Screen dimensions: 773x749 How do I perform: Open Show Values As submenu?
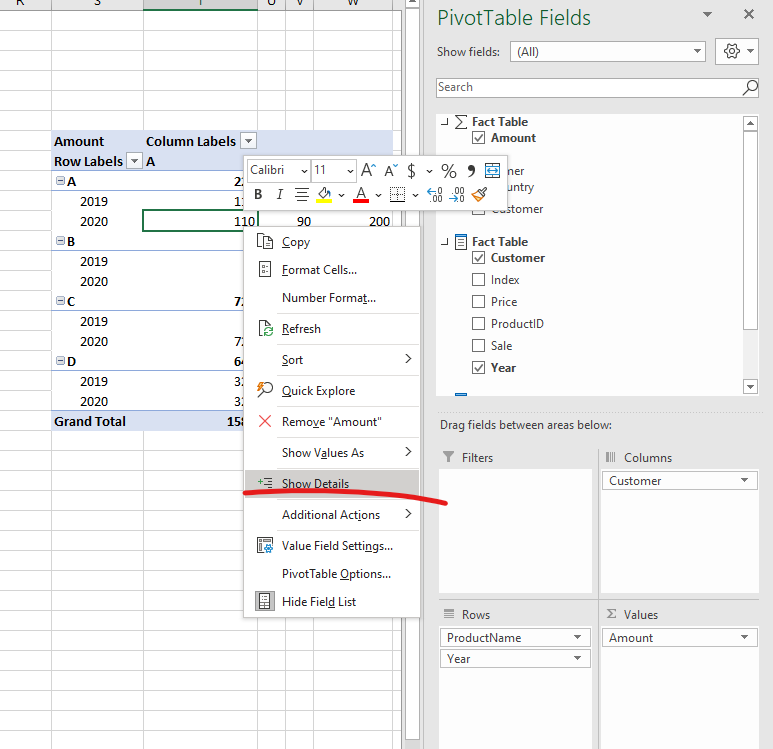[x=332, y=453]
